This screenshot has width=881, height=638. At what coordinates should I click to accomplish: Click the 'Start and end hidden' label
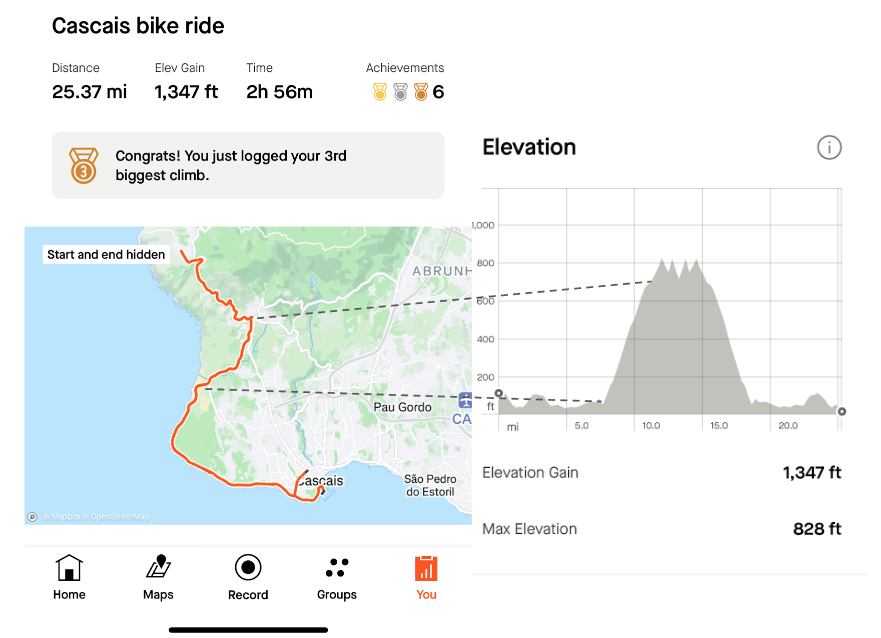106,254
